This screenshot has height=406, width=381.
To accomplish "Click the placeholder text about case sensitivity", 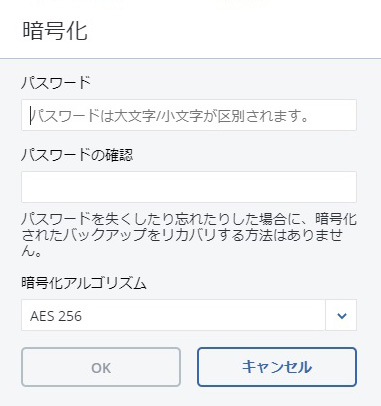I will click(170, 116).
